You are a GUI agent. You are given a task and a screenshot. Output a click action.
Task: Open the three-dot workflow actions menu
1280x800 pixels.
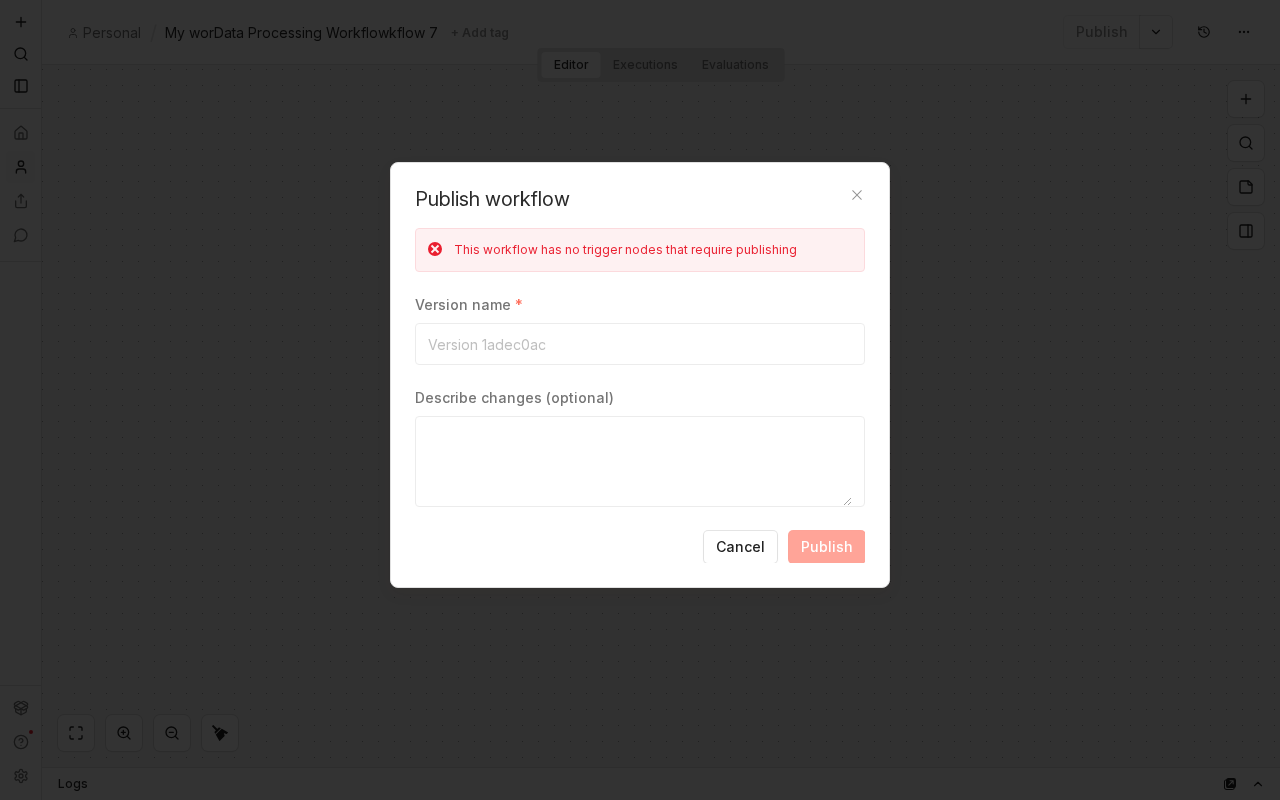(1244, 32)
